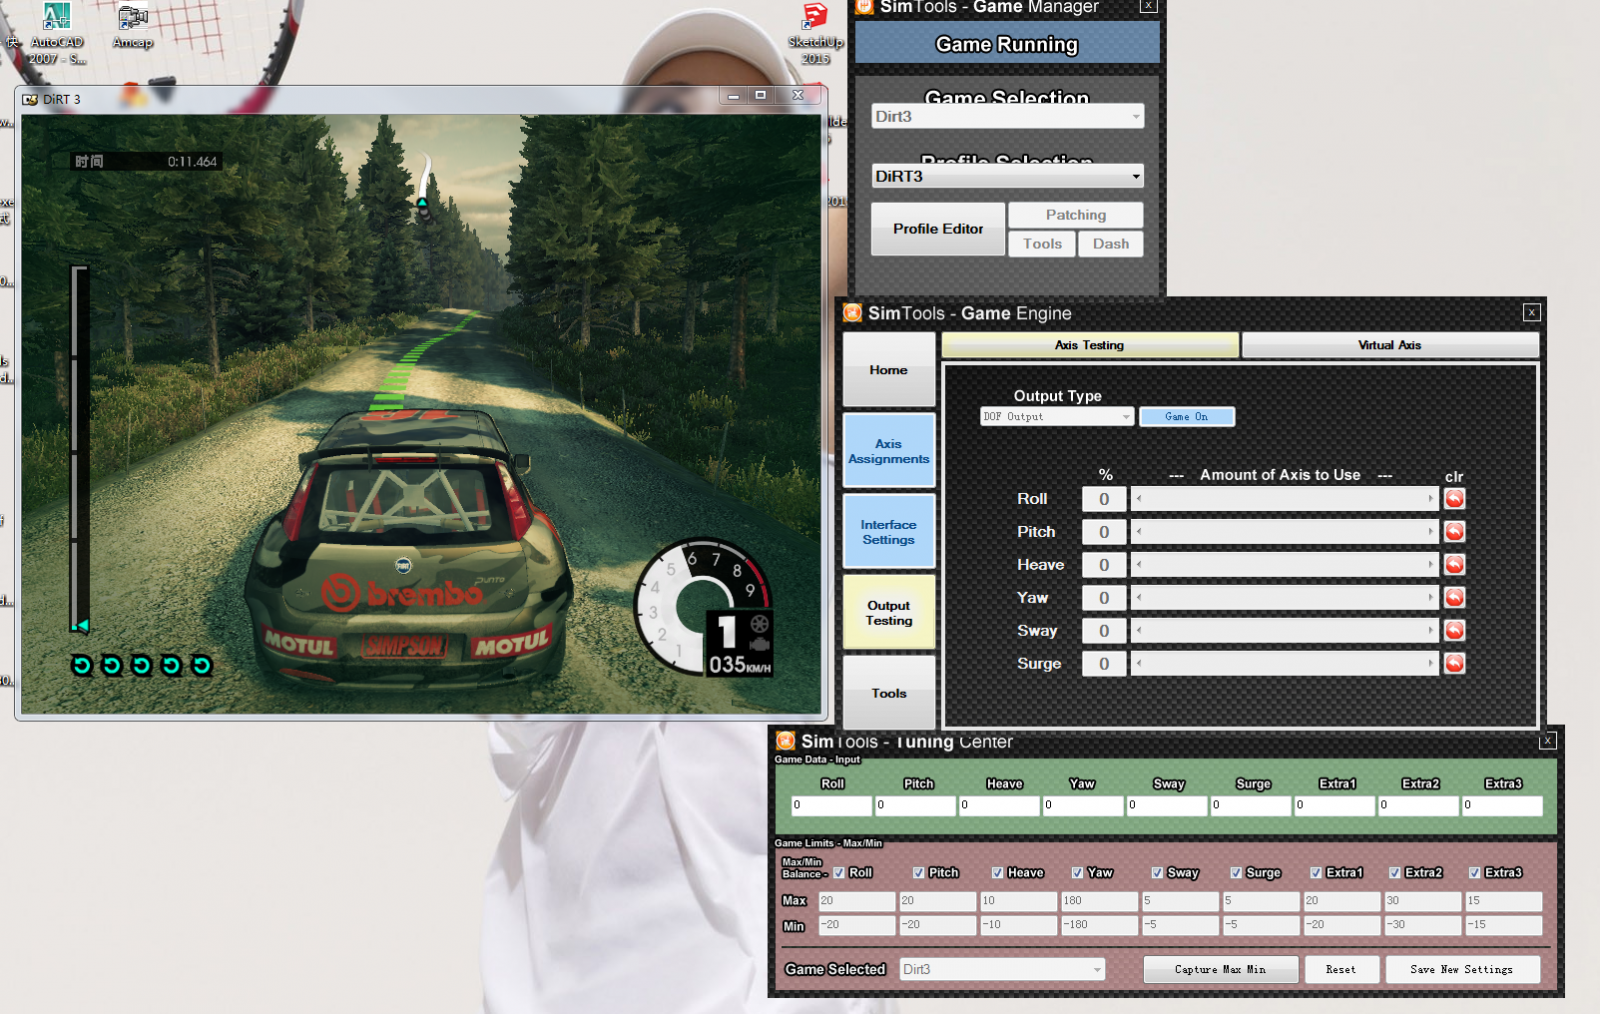Open the Game Selected dropdown in Tuning Center
The width and height of the screenshot is (1600, 1014).
(1002, 969)
